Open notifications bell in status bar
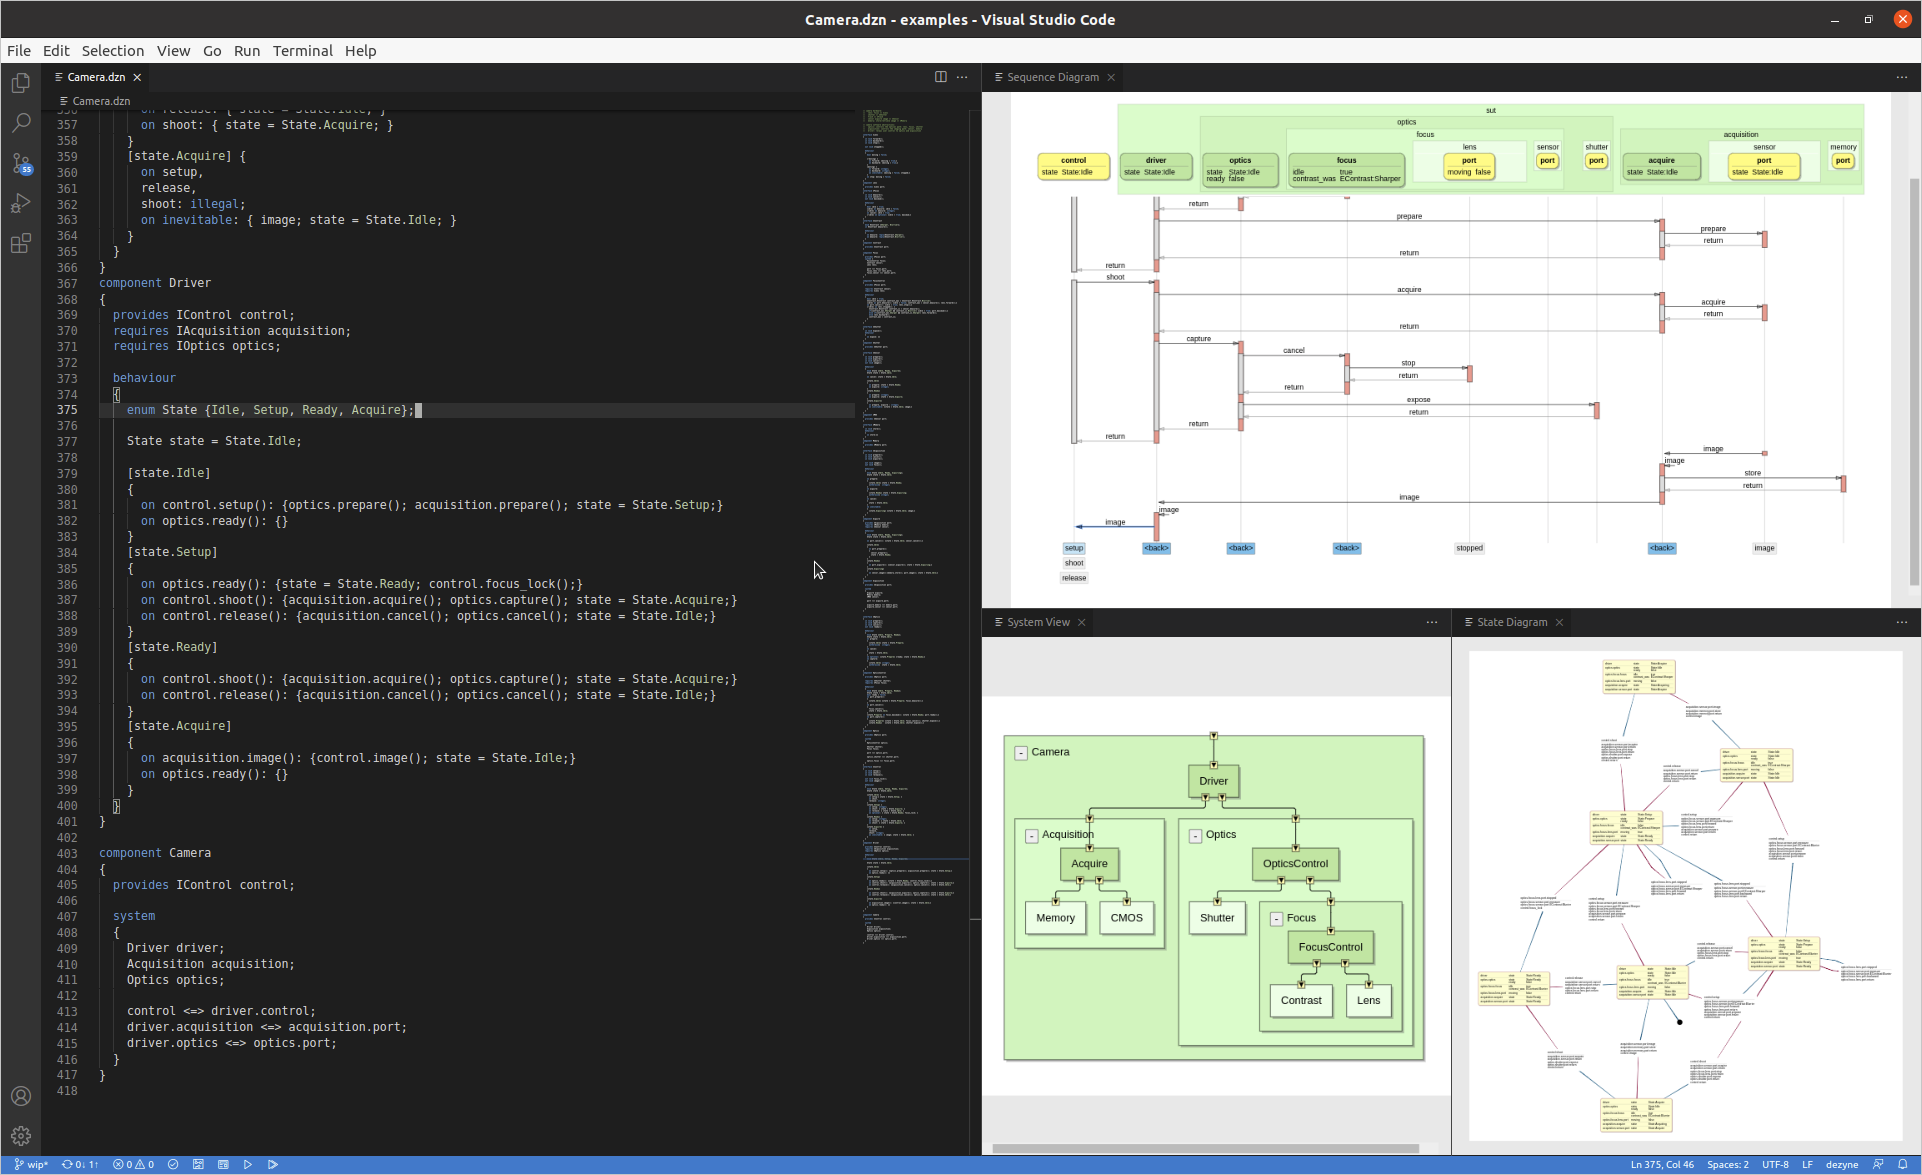Screen dimensions: 1922x1175 pos(1903,1164)
